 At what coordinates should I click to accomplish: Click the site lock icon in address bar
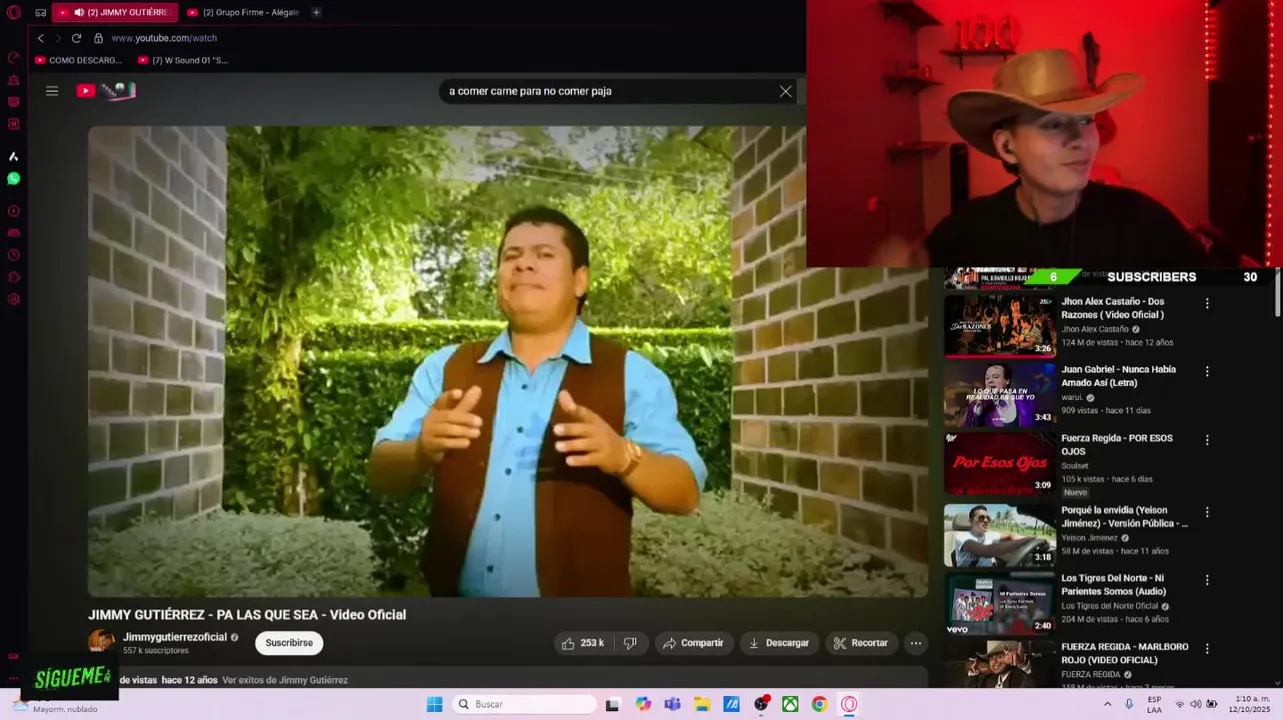point(98,38)
